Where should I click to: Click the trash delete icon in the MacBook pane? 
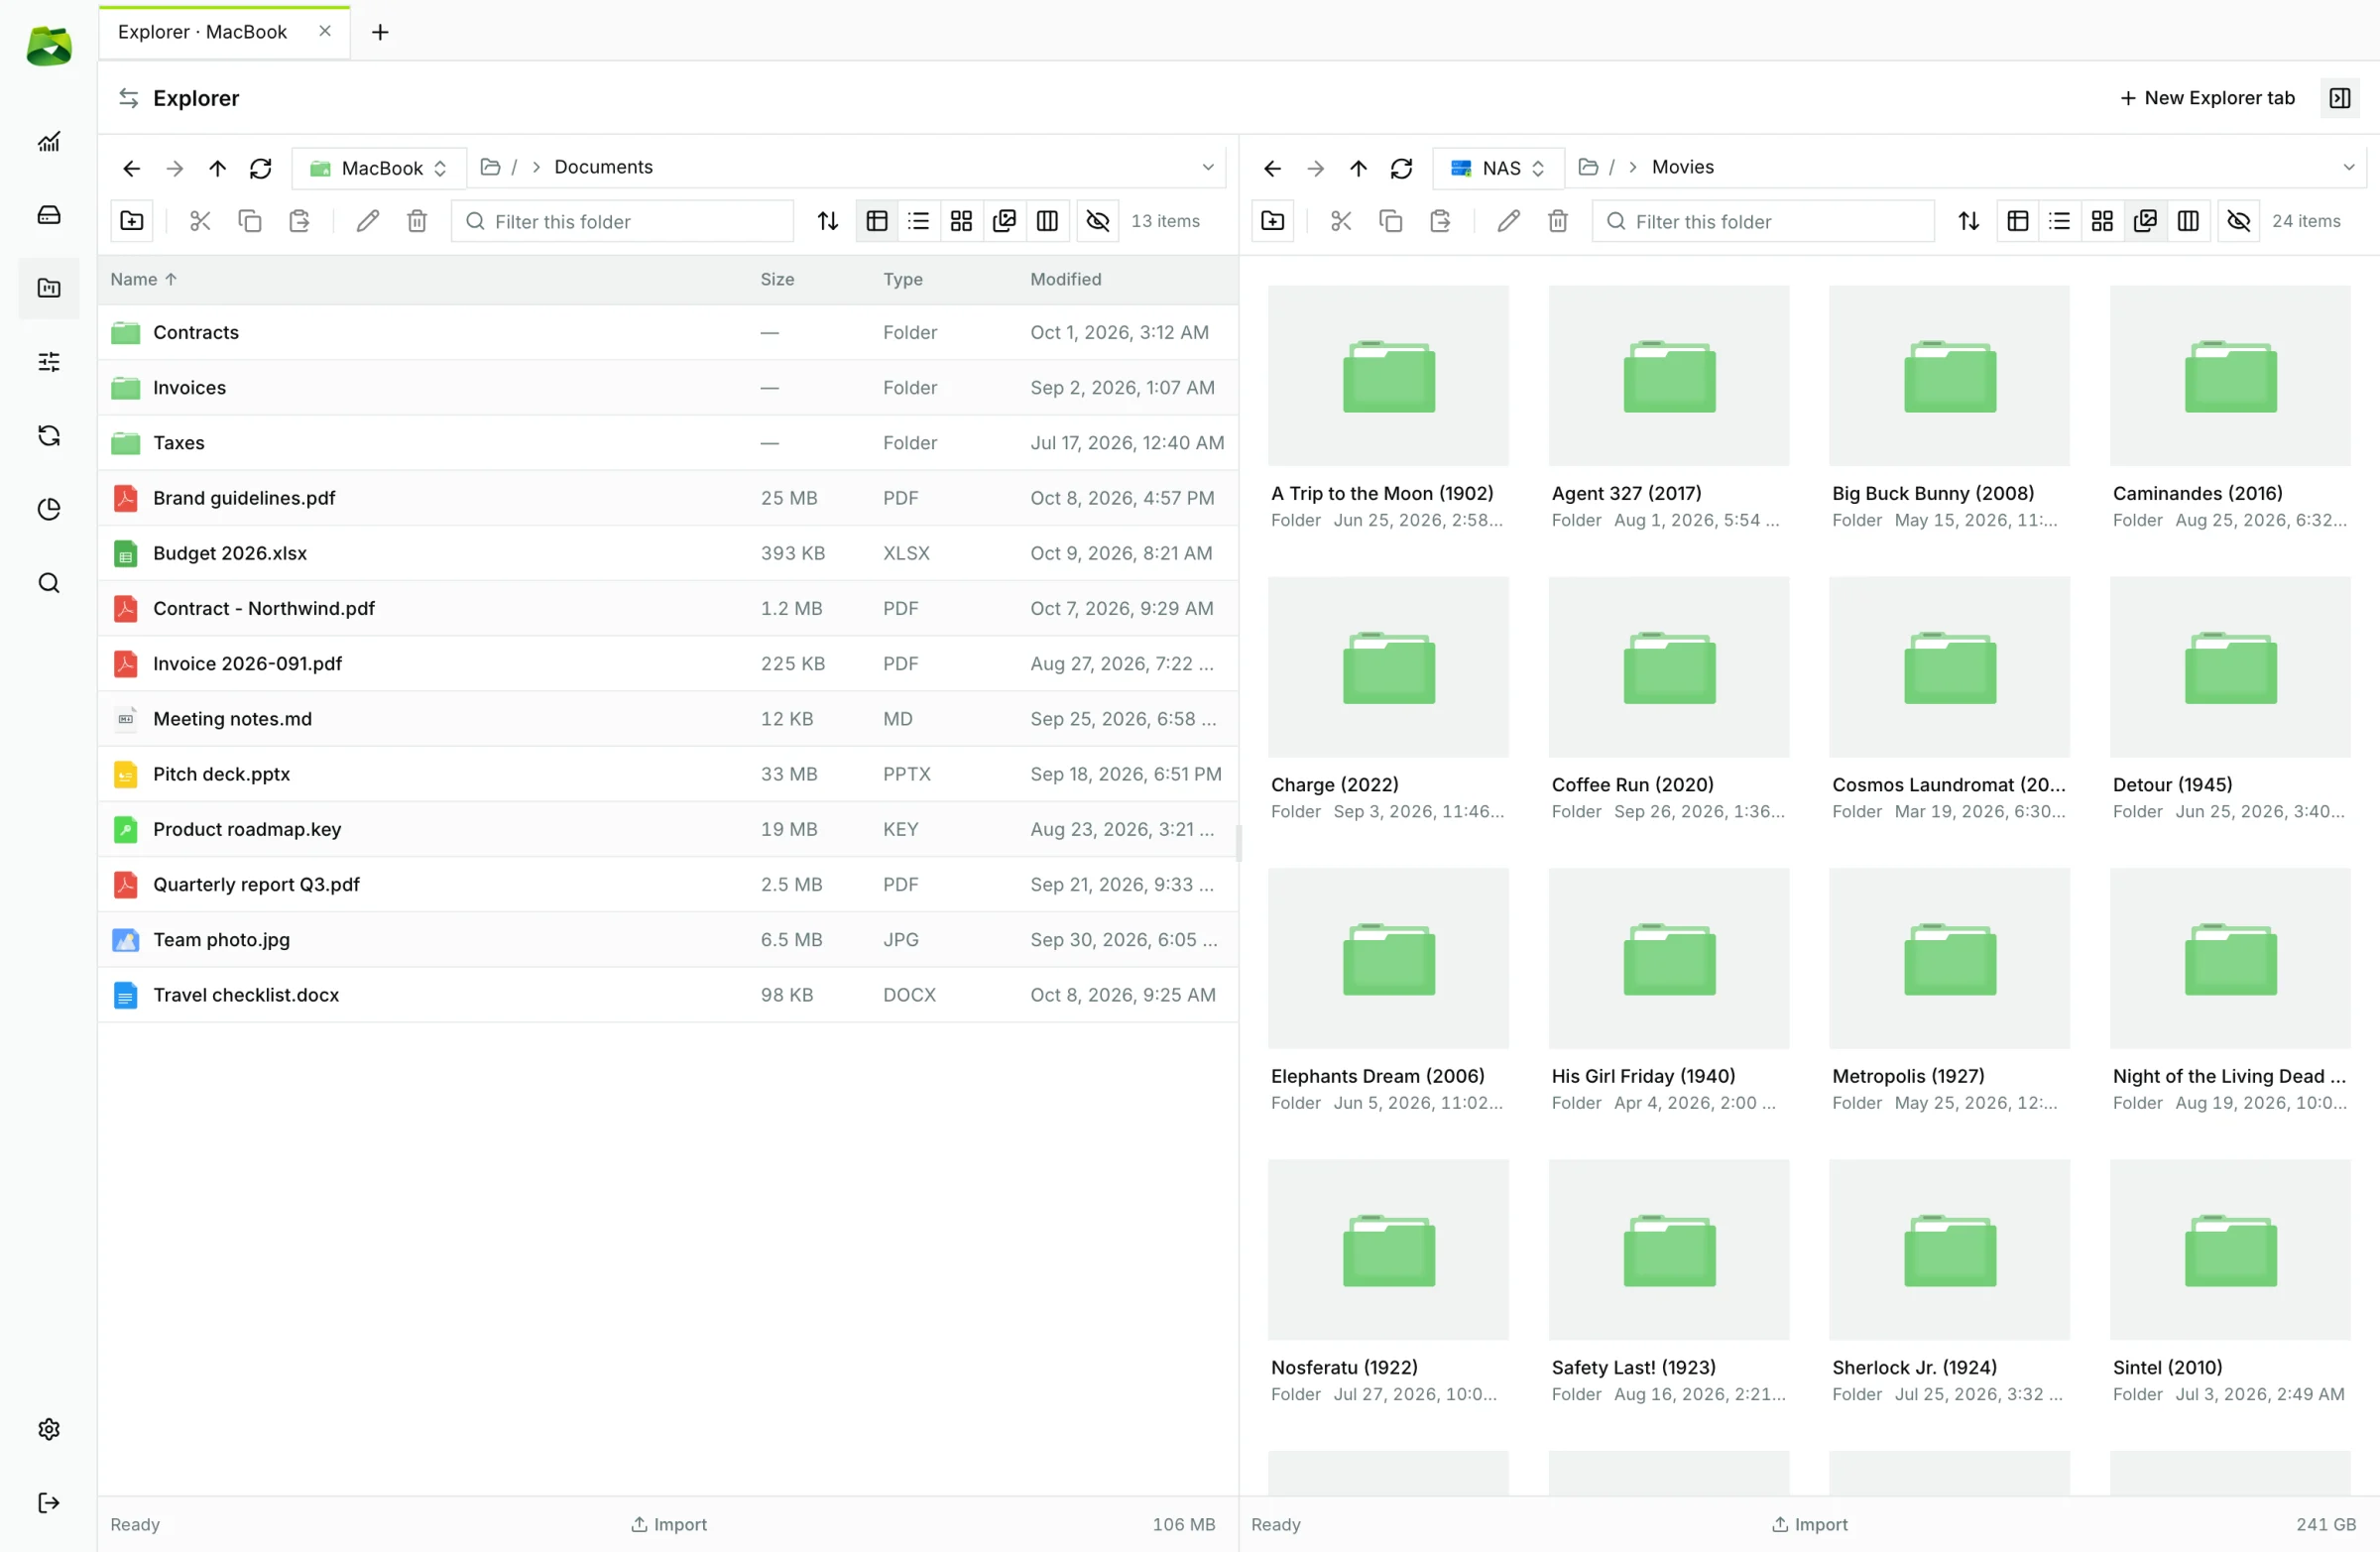417,221
